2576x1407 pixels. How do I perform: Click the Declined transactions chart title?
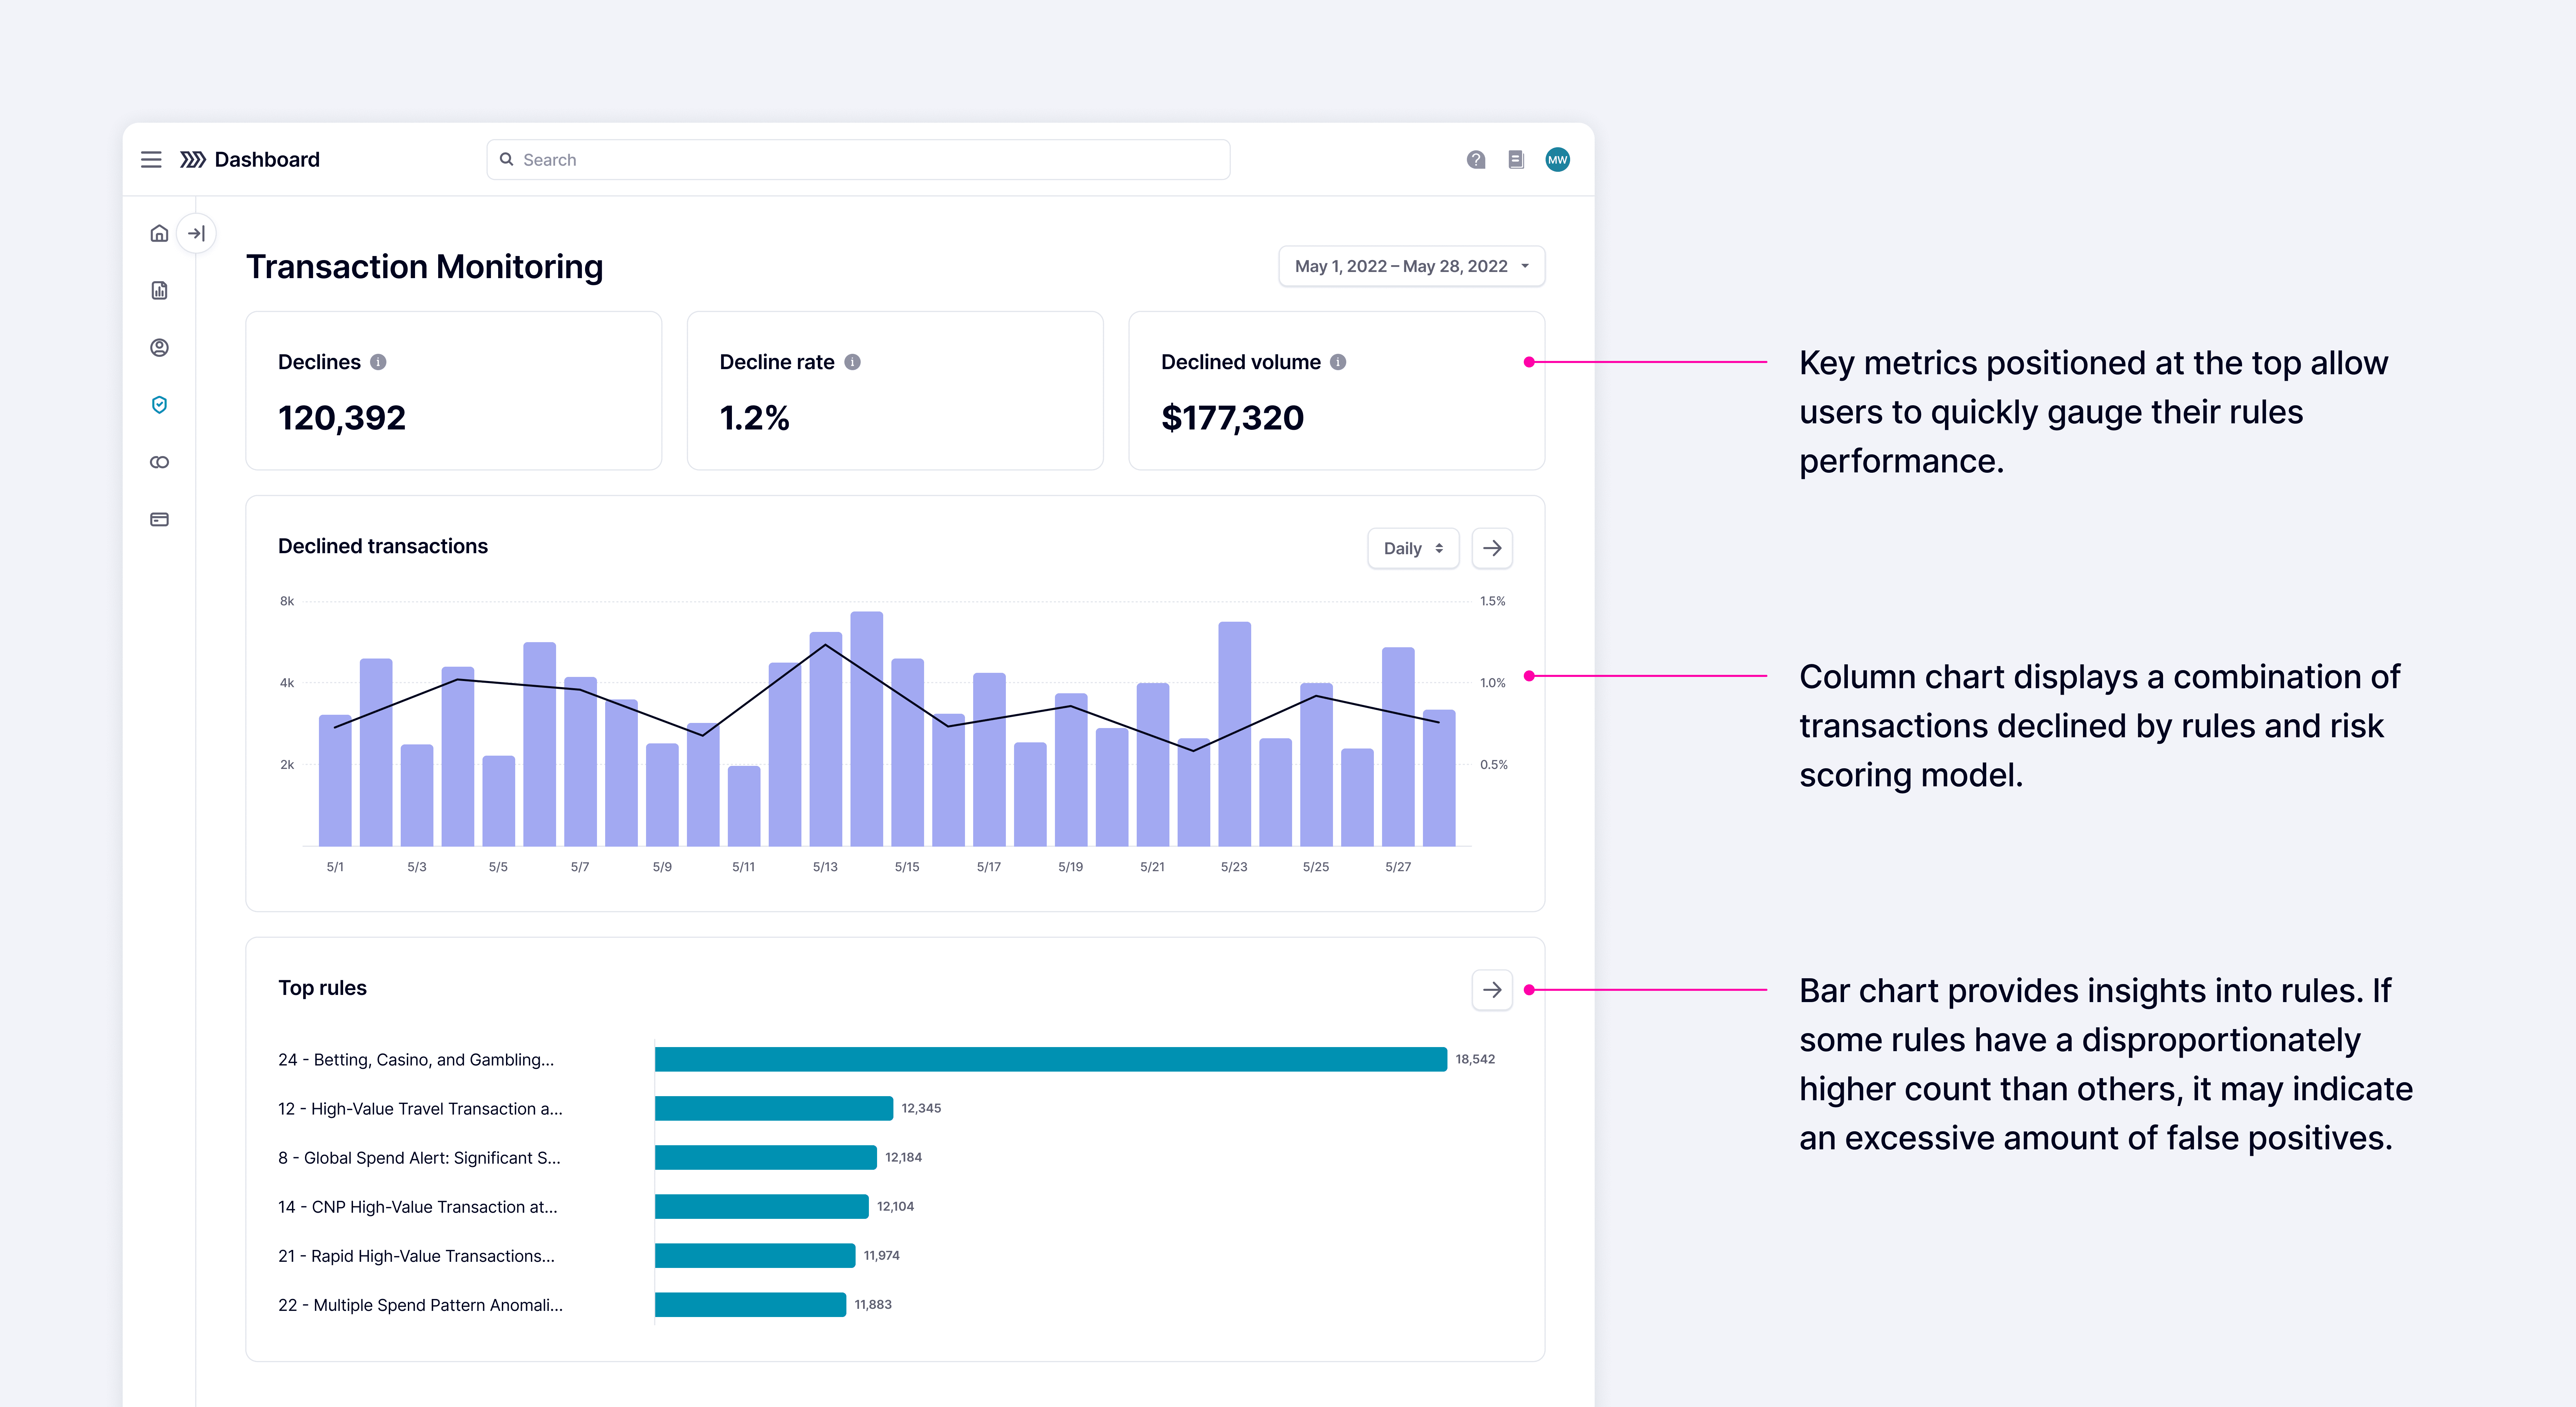[383, 546]
